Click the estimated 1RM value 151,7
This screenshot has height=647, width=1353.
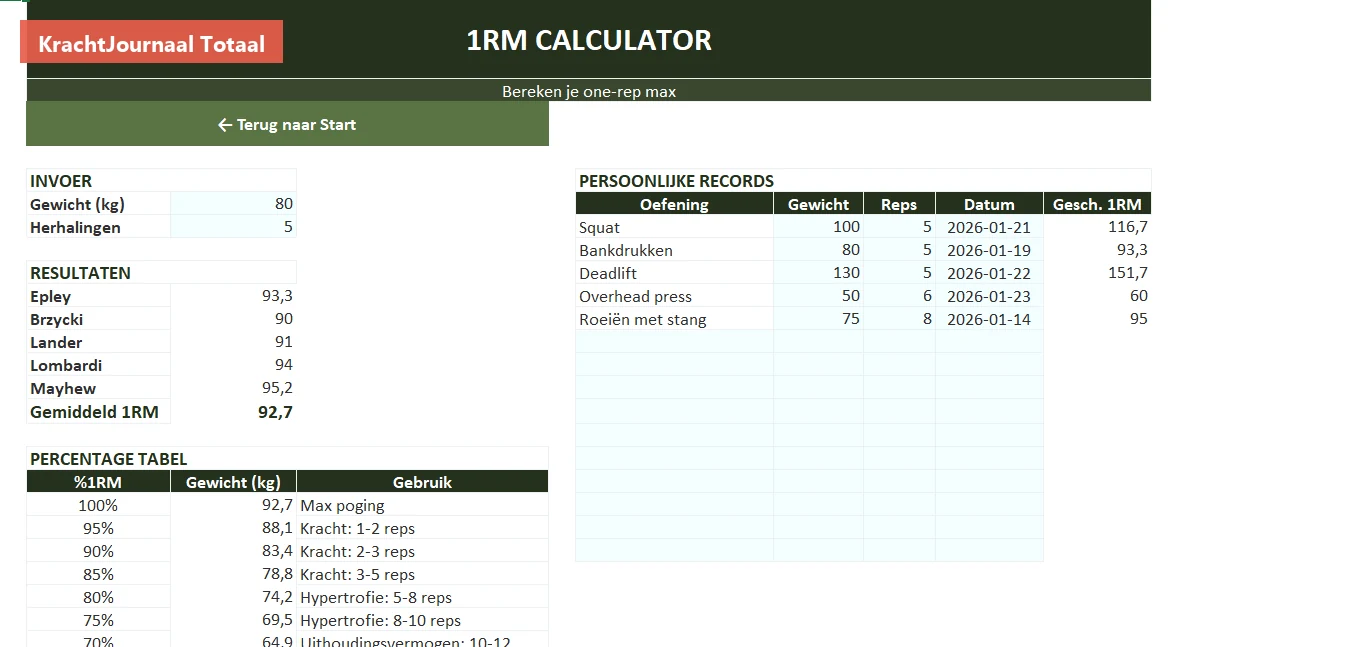[x=1097, y=273]
